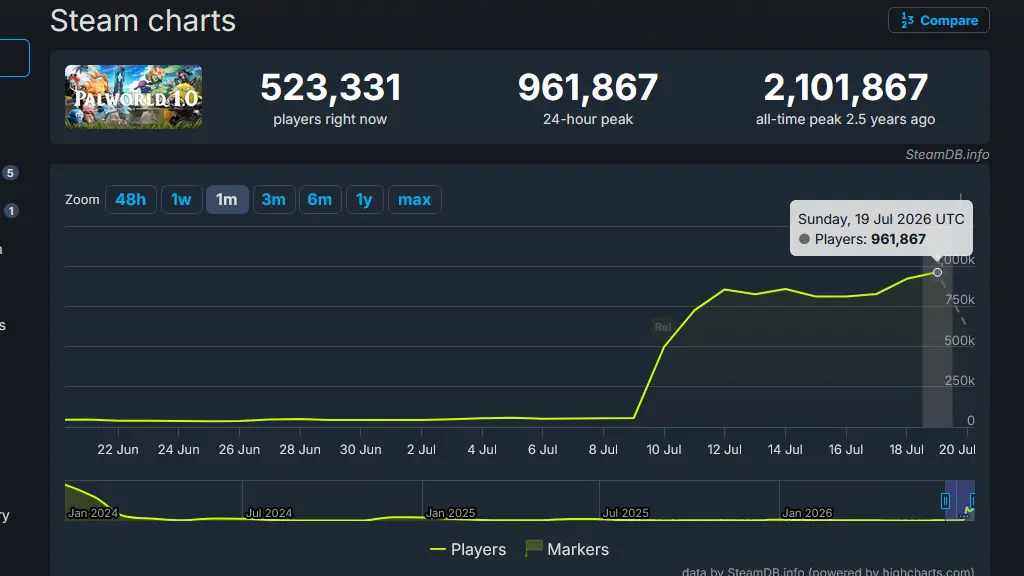Grab the left navigator range handle
The image size is (1024, 576).
[x=945, y=501]
